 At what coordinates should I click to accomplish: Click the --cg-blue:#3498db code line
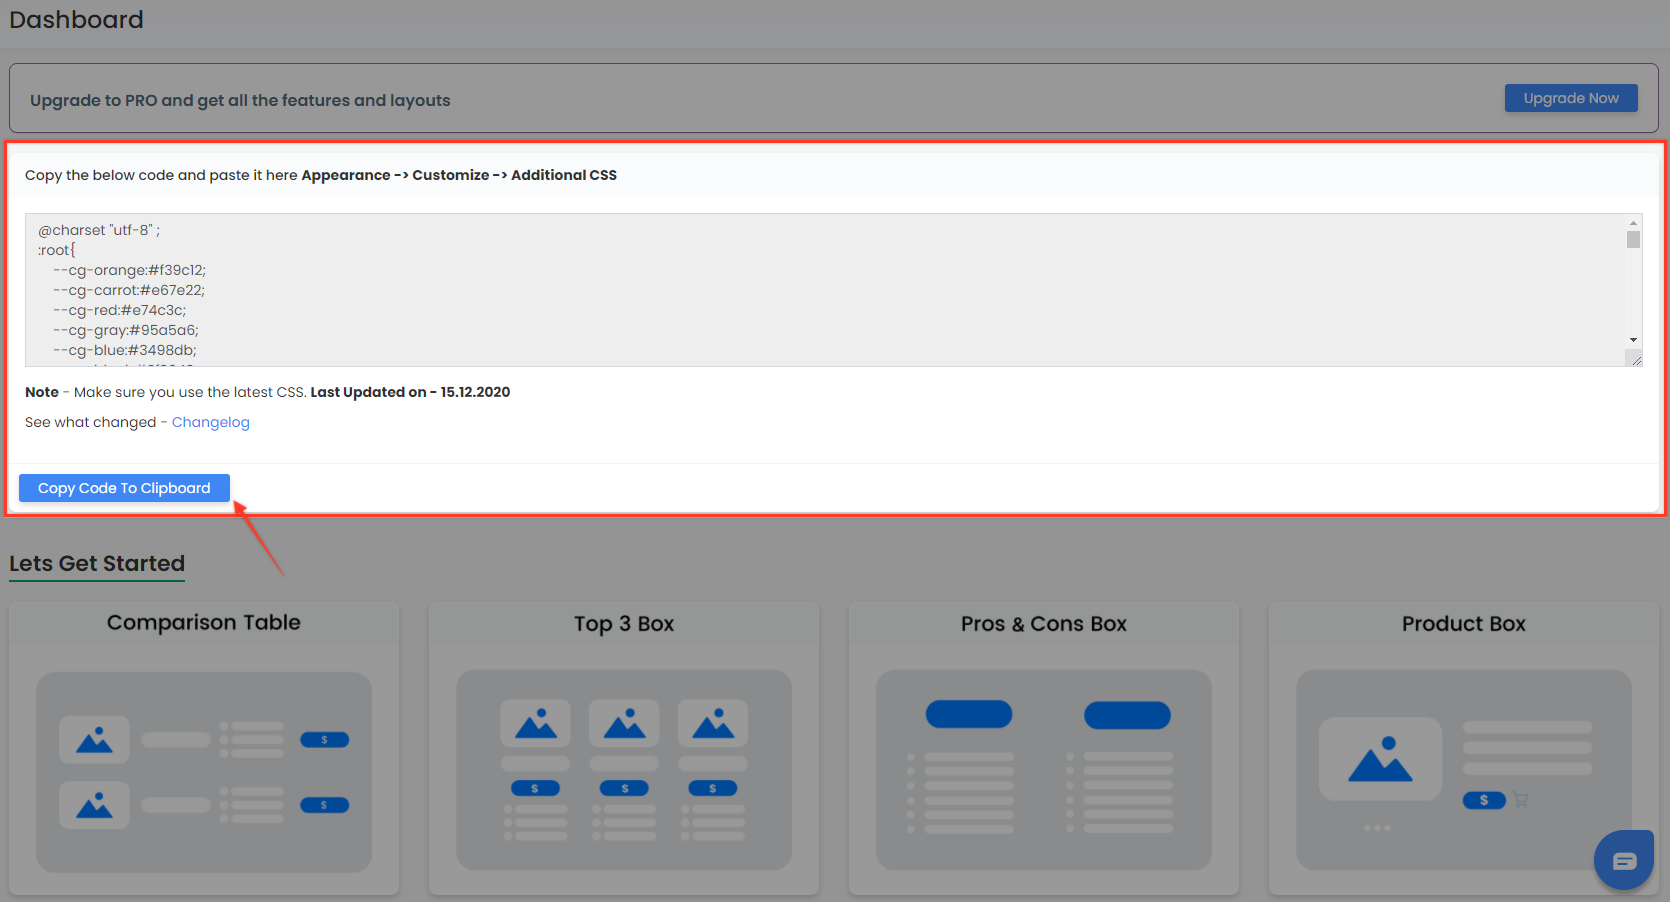tap(125, 350)
